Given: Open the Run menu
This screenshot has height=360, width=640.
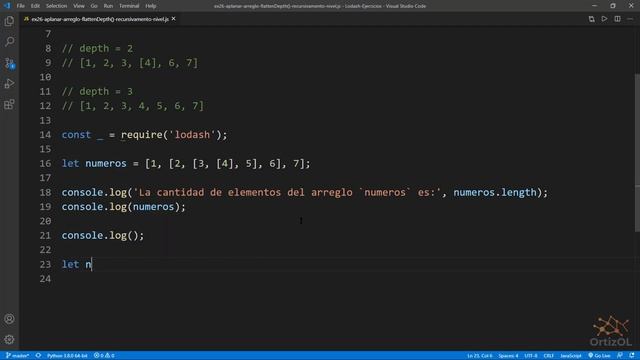Looking at the screenshot, I should 108,6.
